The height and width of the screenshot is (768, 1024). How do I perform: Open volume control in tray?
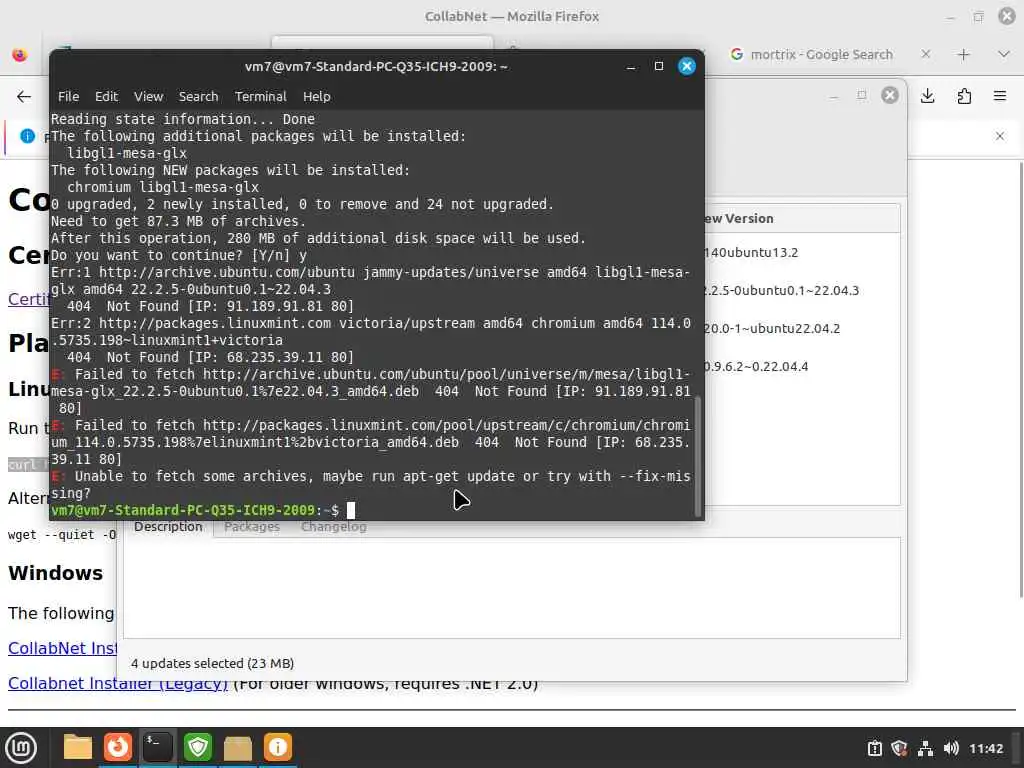[x=951, y=748]
